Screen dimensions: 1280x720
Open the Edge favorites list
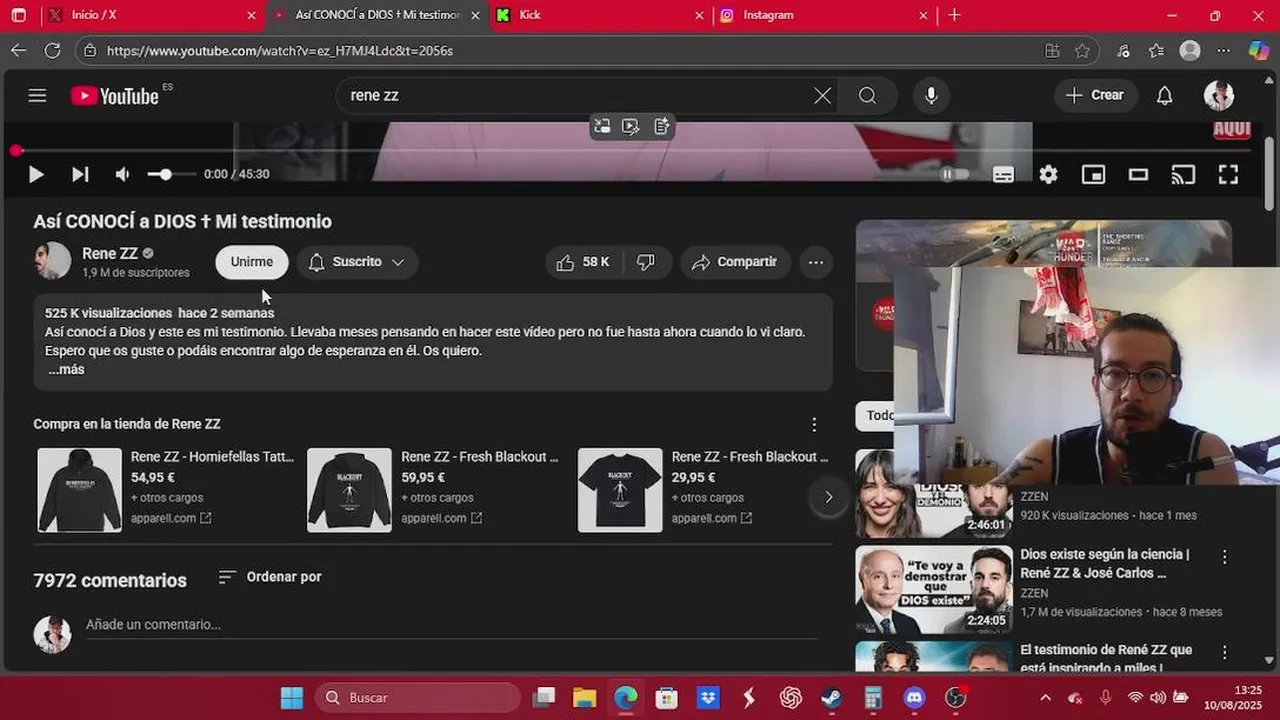(1156, 50)
